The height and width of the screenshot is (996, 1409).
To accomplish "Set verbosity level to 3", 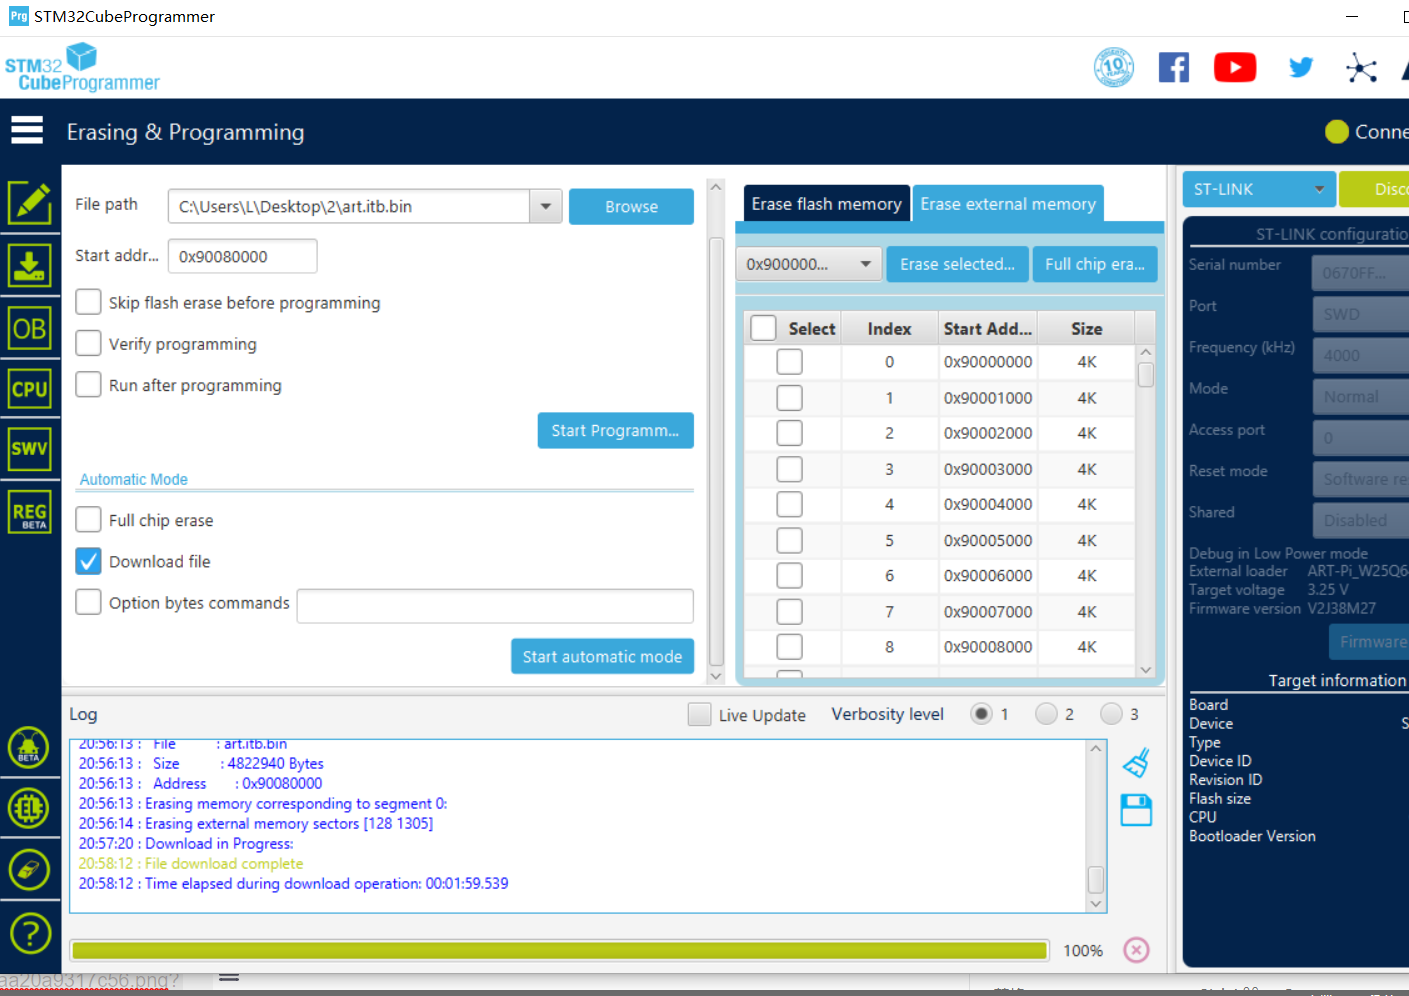I will click(1111, 713).
